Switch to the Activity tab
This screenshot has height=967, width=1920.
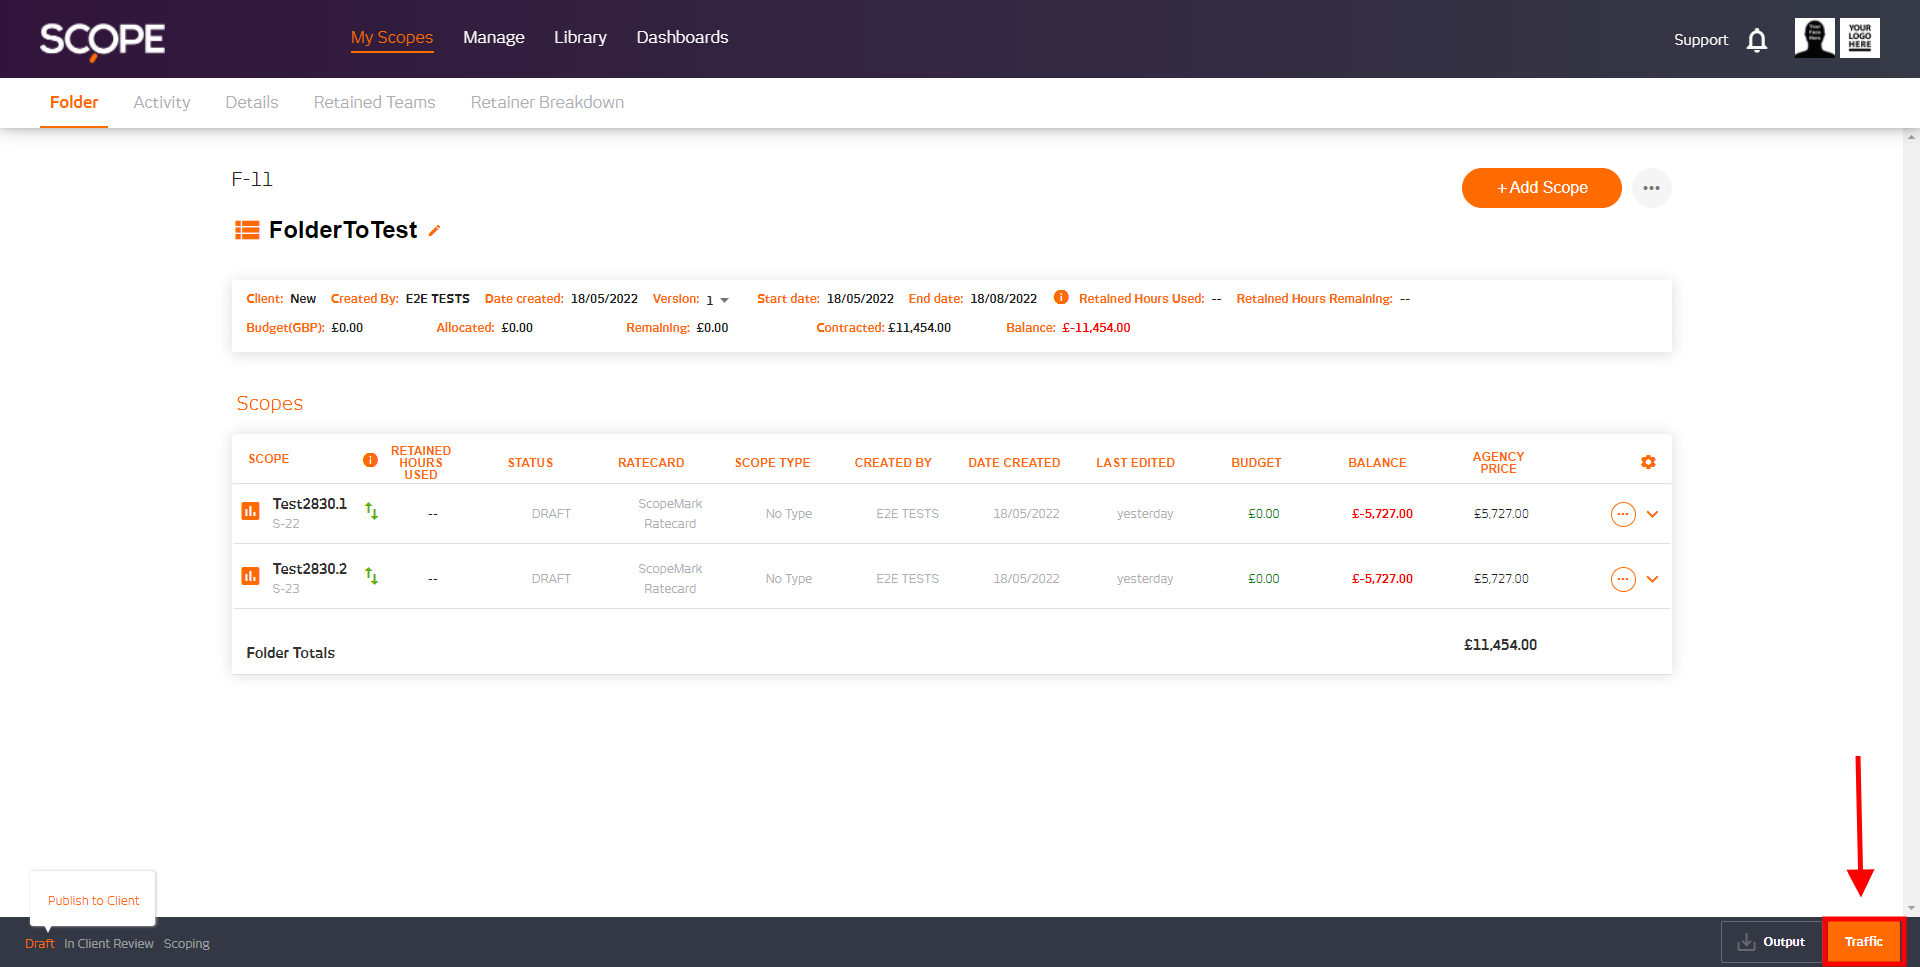[162, 102]
